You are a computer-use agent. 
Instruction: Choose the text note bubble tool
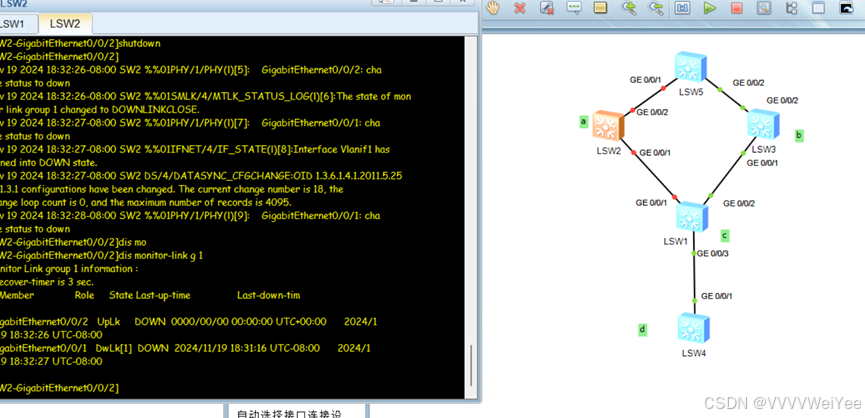[x=574, y=8]
